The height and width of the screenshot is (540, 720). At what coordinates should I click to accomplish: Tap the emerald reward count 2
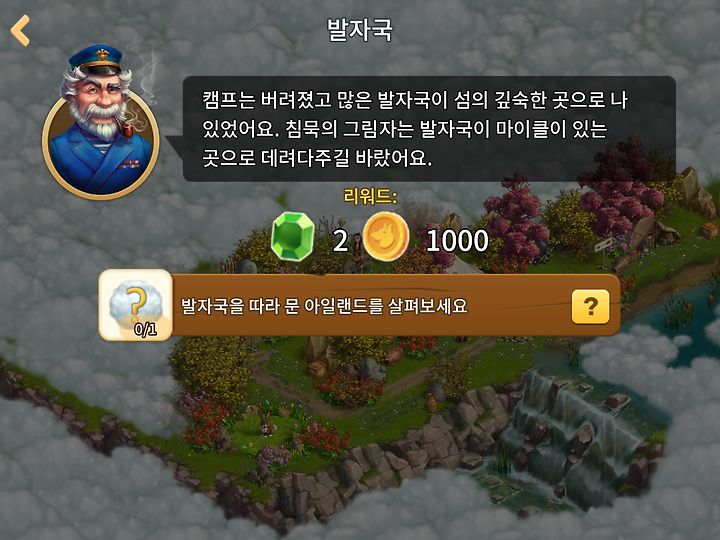pyautogui.click(x=340, y=240)
